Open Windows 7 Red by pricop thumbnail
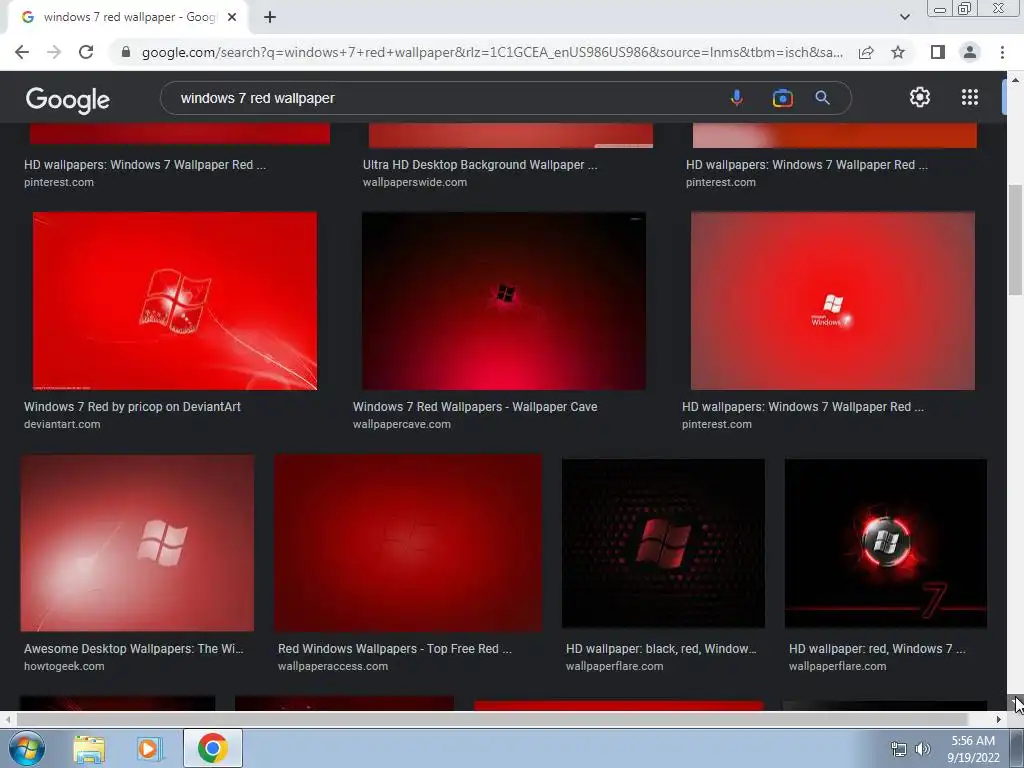The image size is (1024, 768). [x=175, y=300]
